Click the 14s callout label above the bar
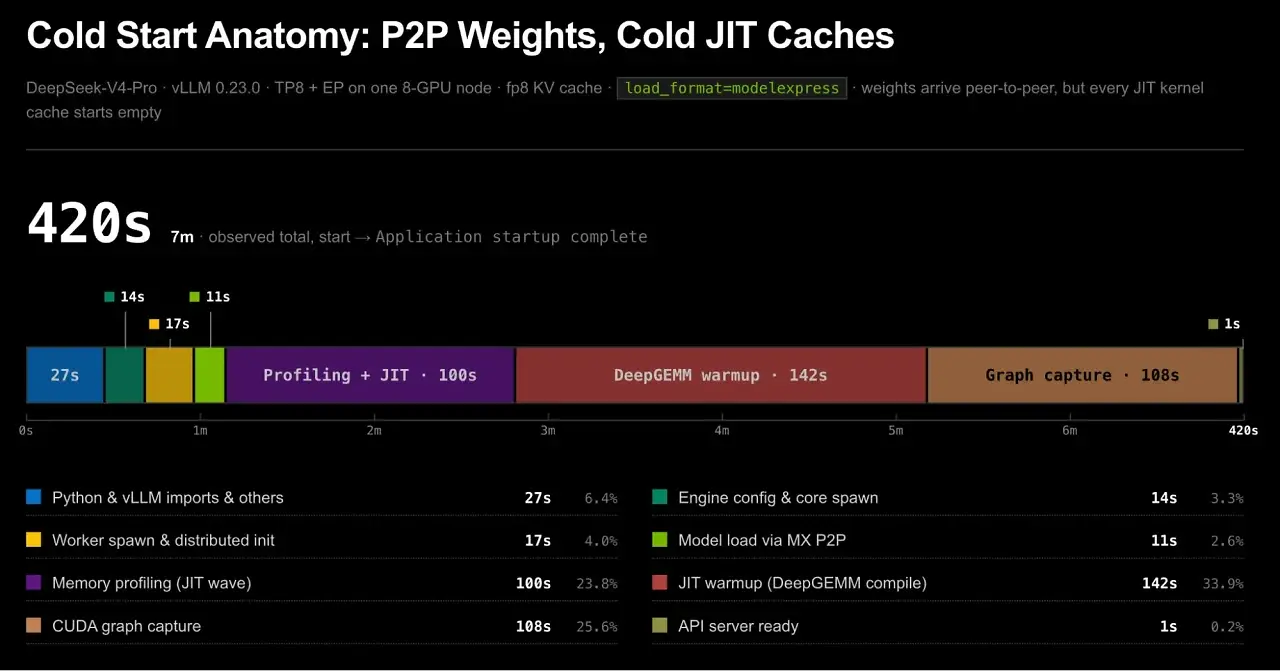This screenshot has height=671, width=1280. (x=125, y=297)
